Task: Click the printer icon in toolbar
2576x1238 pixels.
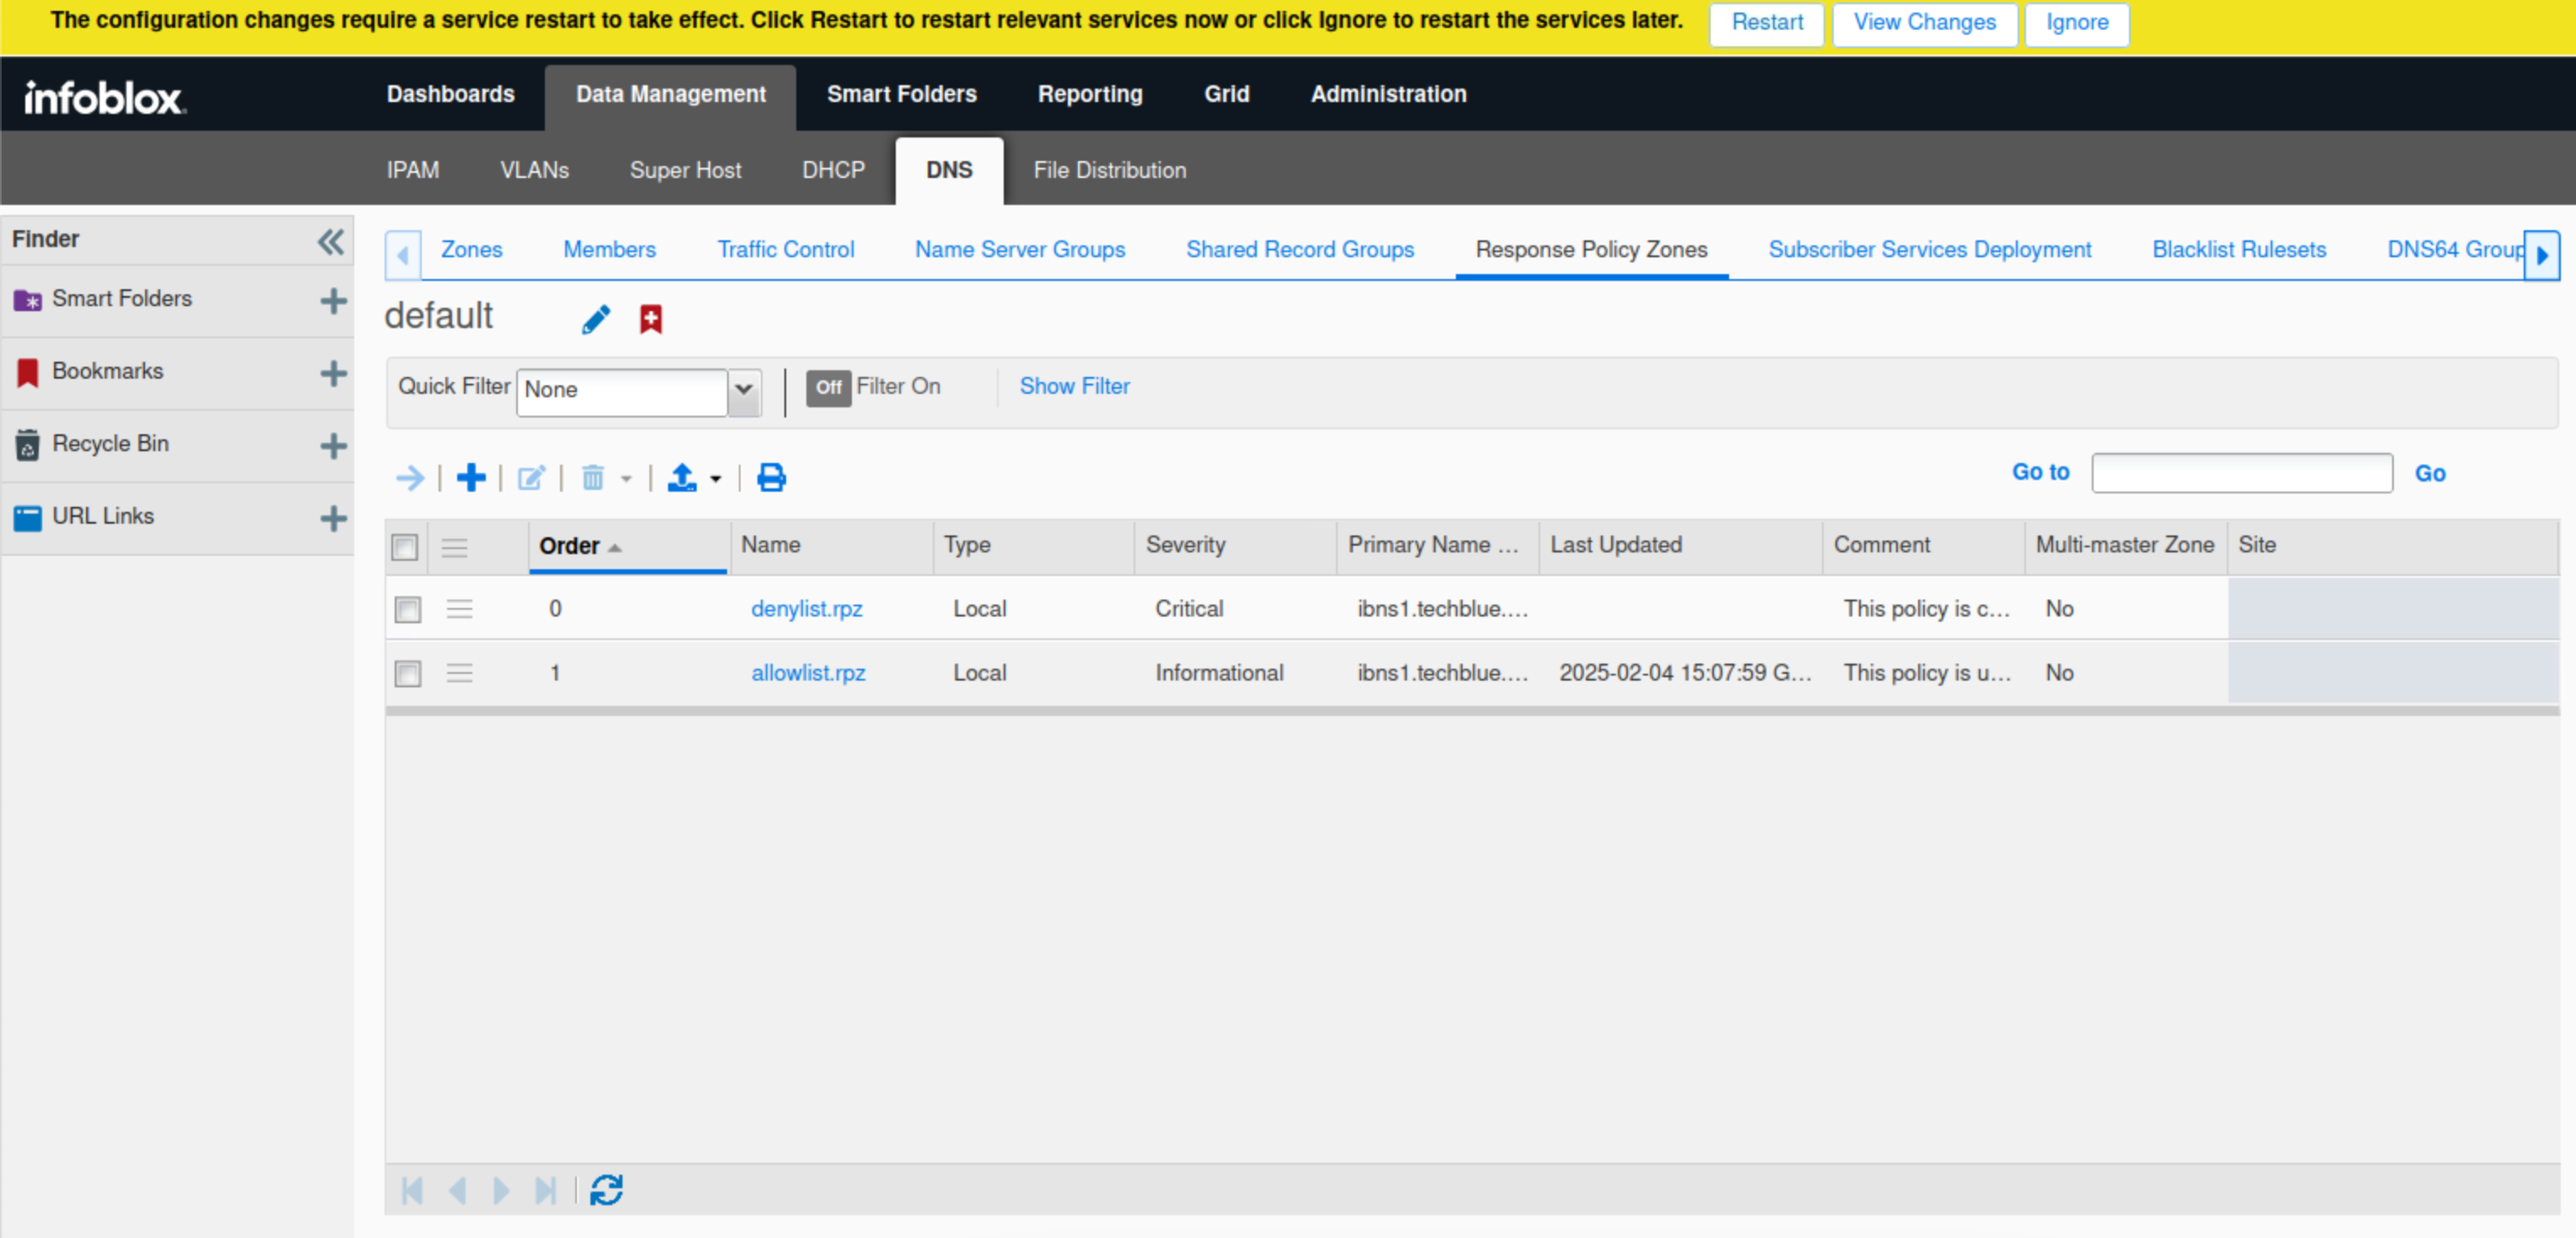Action: [771, 478]
